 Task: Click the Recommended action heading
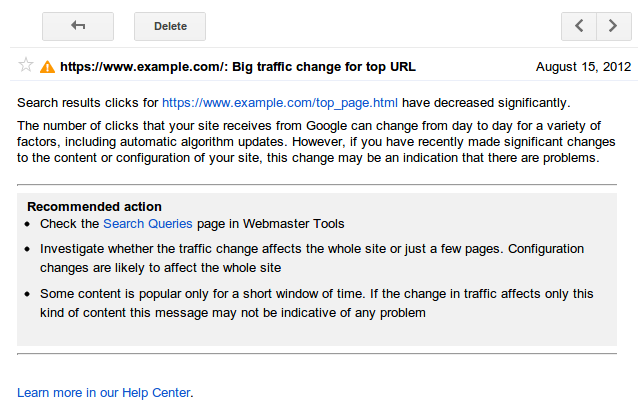click(94, 207)
